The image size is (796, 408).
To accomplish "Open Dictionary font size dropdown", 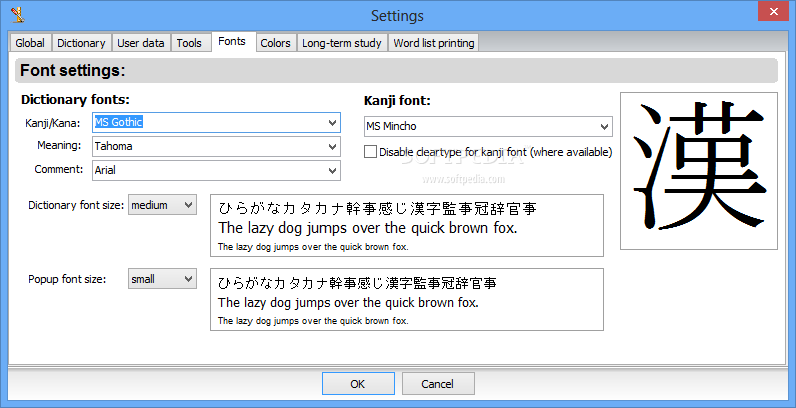I will (x=162, y=205).
